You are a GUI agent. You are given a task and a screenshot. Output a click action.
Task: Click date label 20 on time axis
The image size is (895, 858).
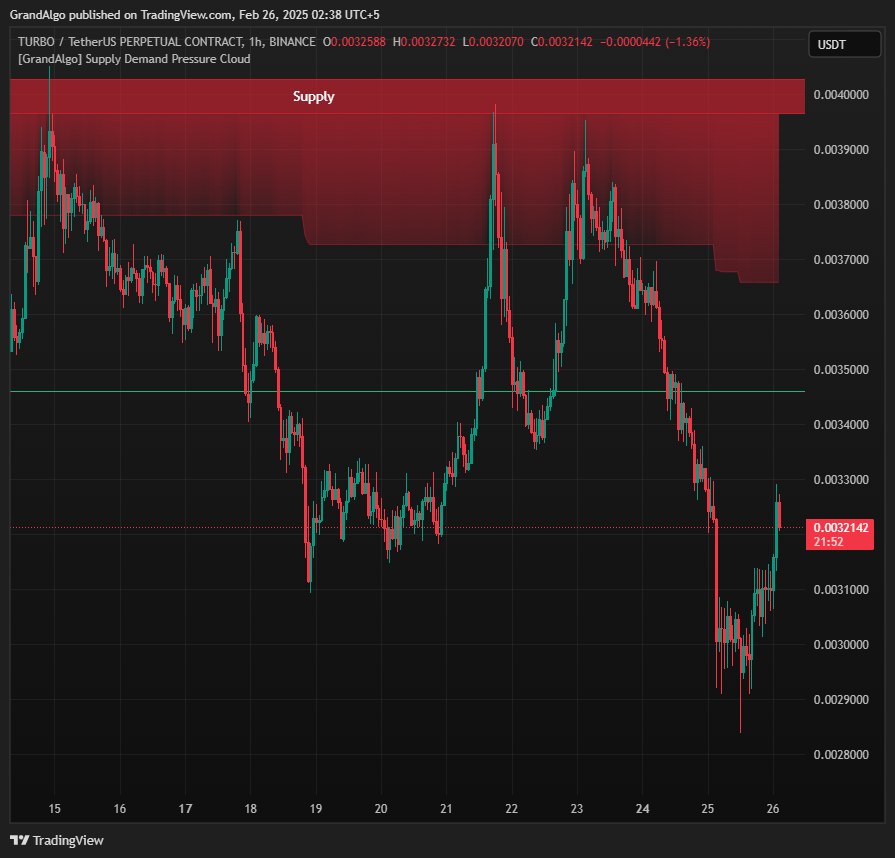point(381,808)
